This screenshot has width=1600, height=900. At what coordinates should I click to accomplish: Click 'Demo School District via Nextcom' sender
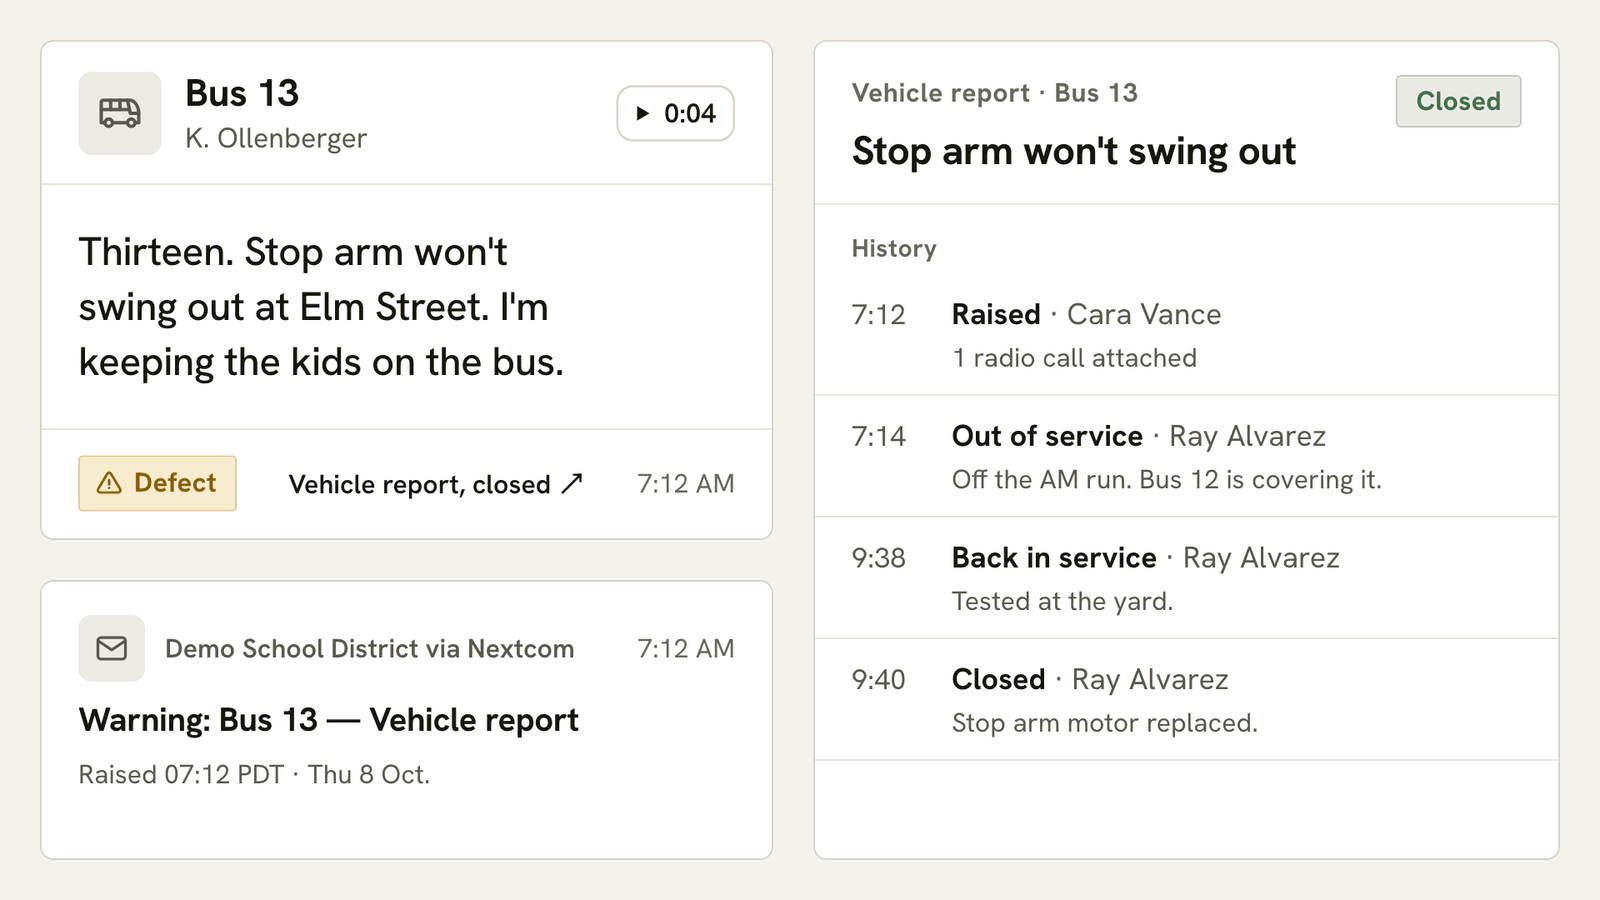tap(370, 649)
